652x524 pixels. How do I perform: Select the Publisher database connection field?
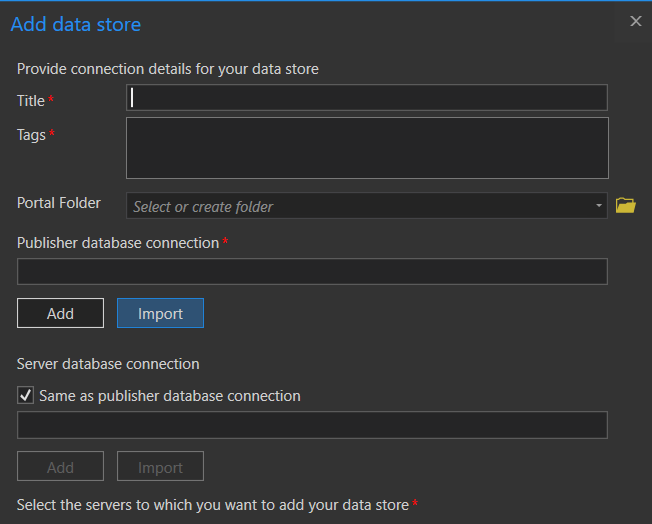pos(312,271)
